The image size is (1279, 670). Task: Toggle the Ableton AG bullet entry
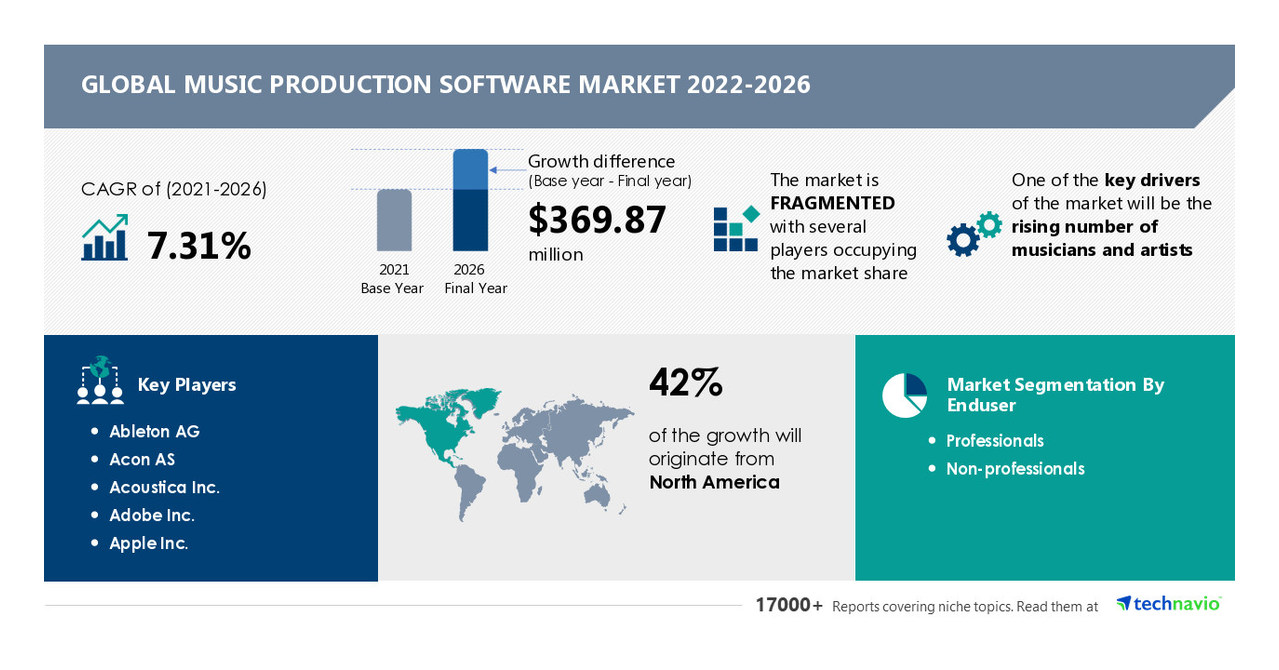pos(154,431)
